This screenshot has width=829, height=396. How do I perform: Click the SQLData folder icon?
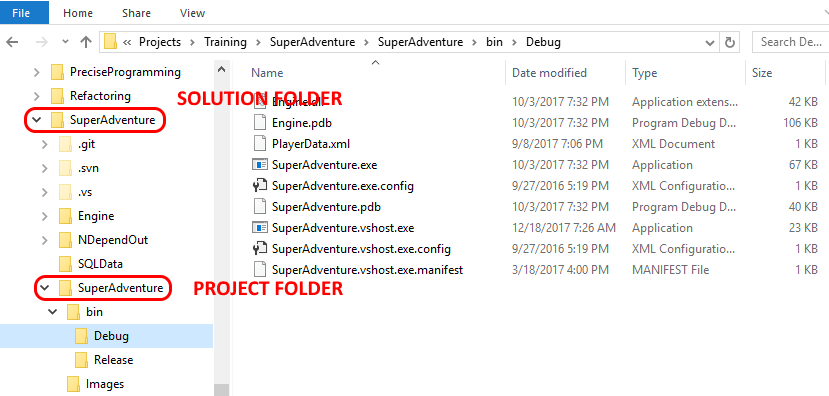65,264
